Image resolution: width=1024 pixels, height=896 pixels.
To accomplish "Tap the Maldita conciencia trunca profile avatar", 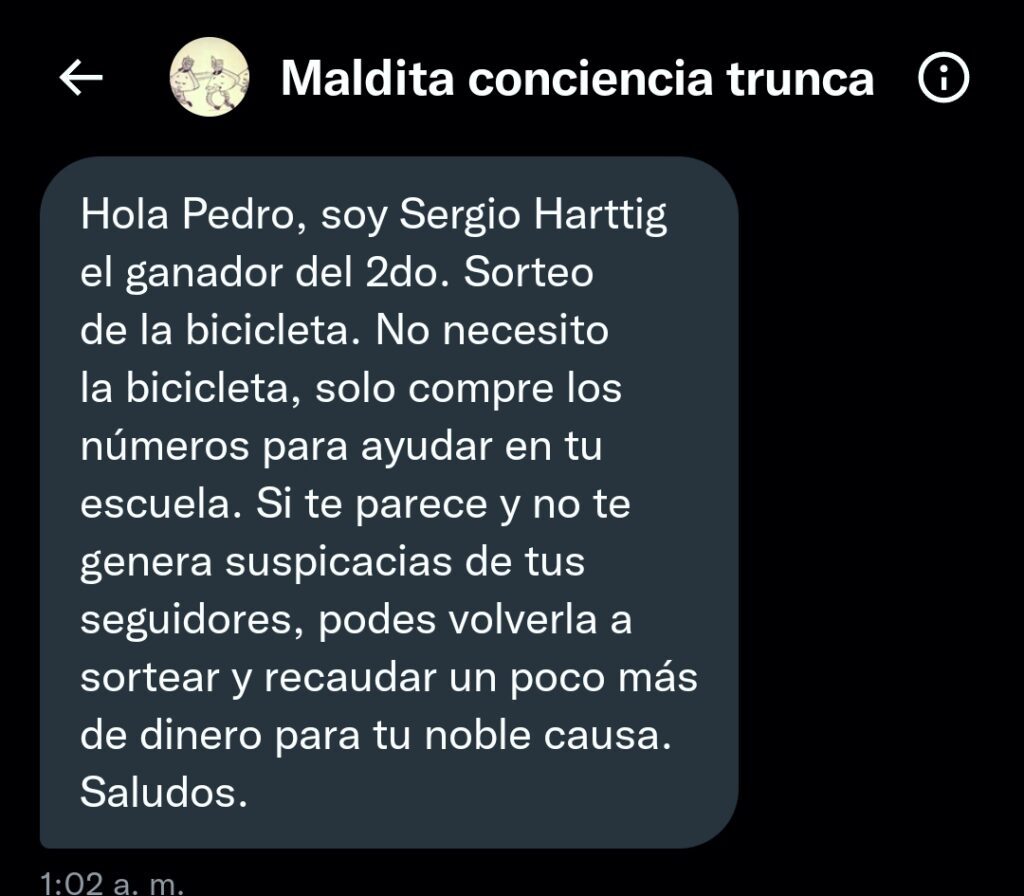I will pos(209,77).
